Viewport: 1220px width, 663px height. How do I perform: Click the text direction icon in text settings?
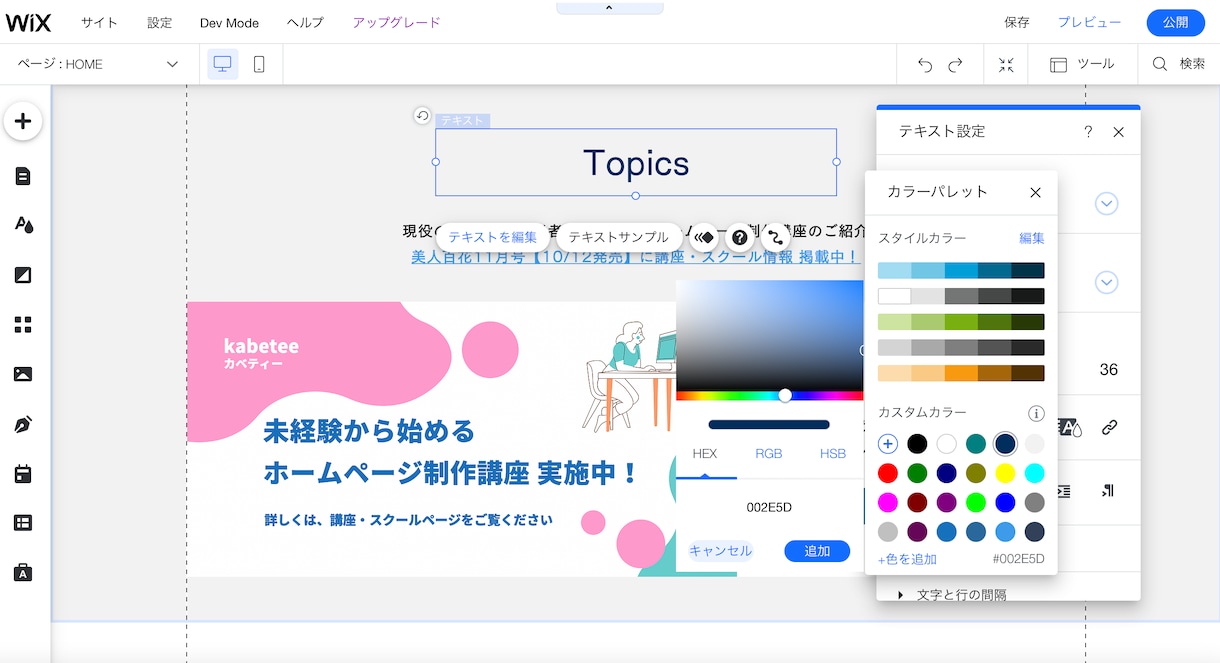click(x=1108, y=491)
